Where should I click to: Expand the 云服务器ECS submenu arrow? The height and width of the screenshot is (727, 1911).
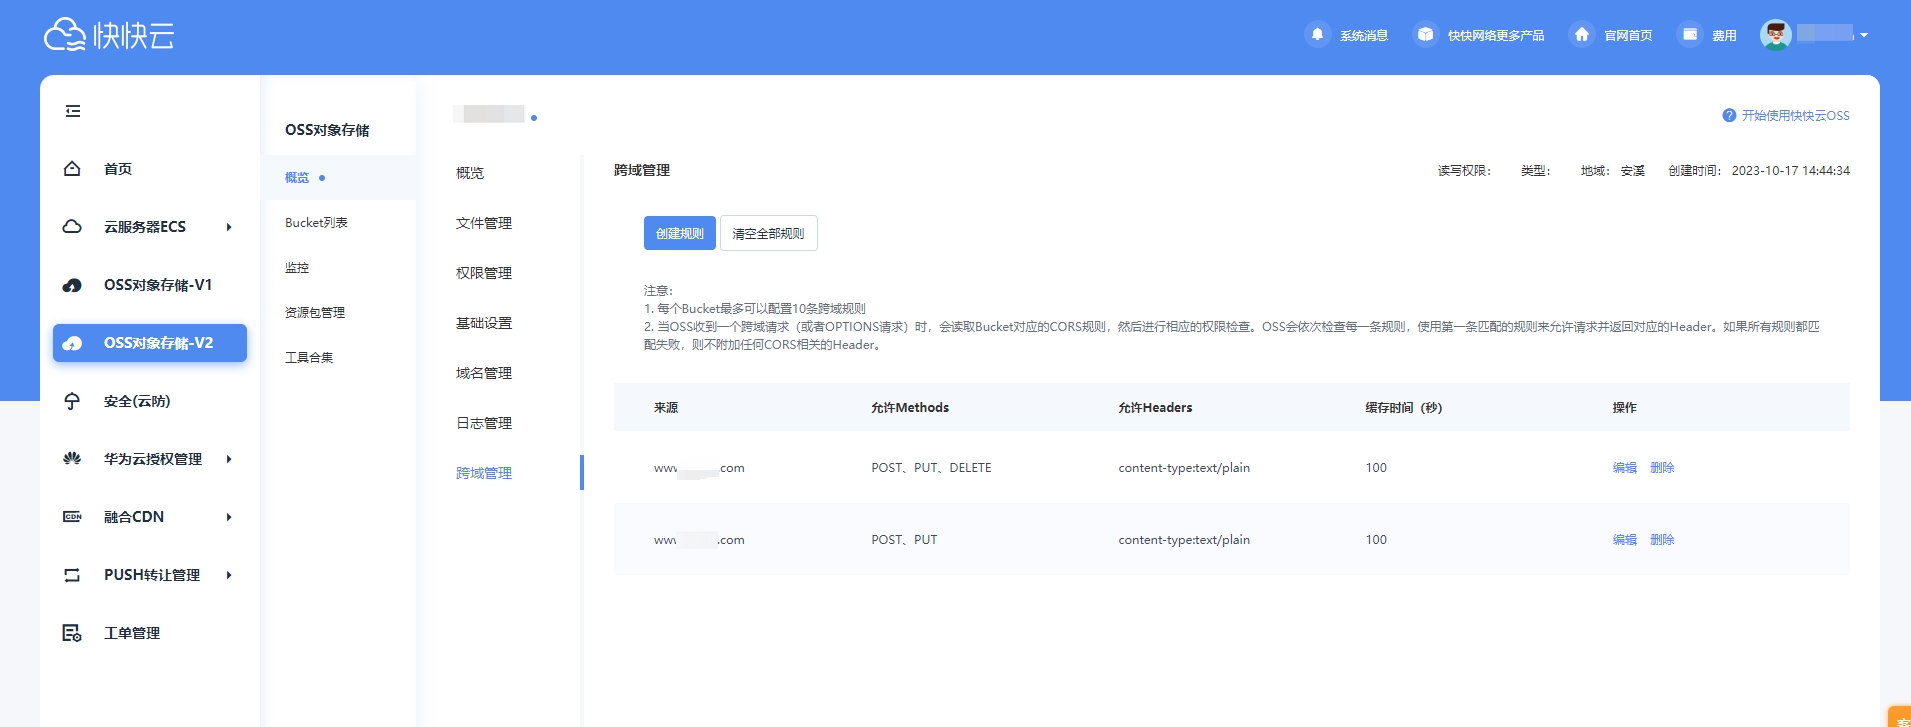229,227
